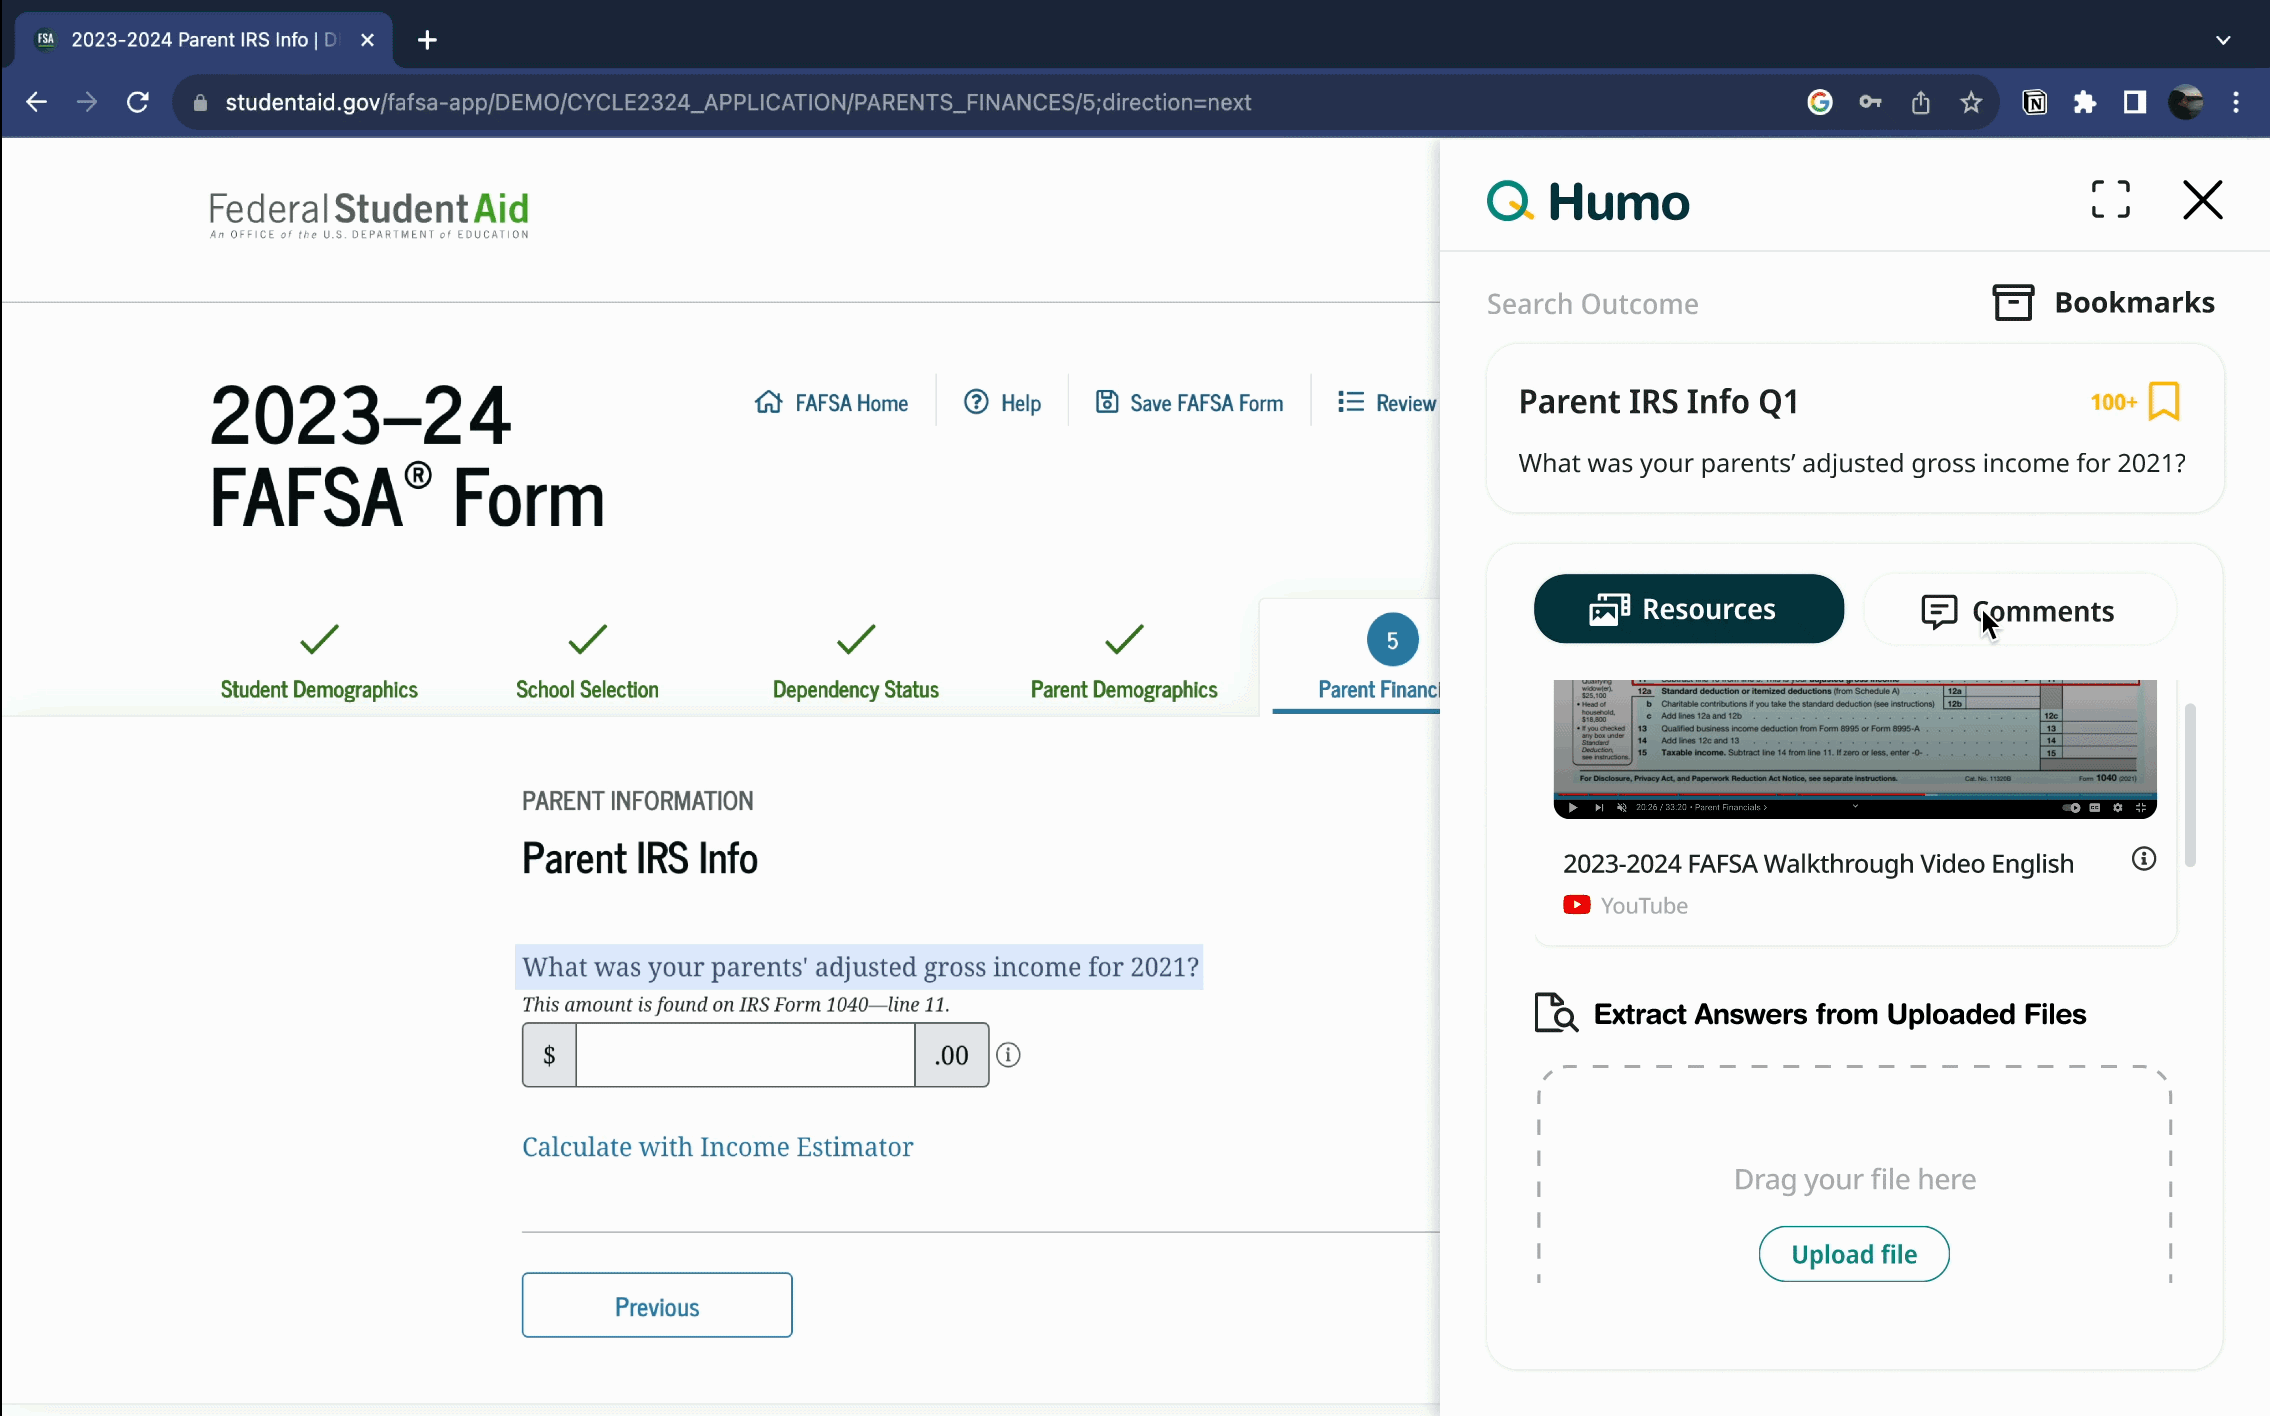Bookmark this page with the star icon
Image resolution: width=2270 pixels, height=1416 pixels.
pos(1971,102)
